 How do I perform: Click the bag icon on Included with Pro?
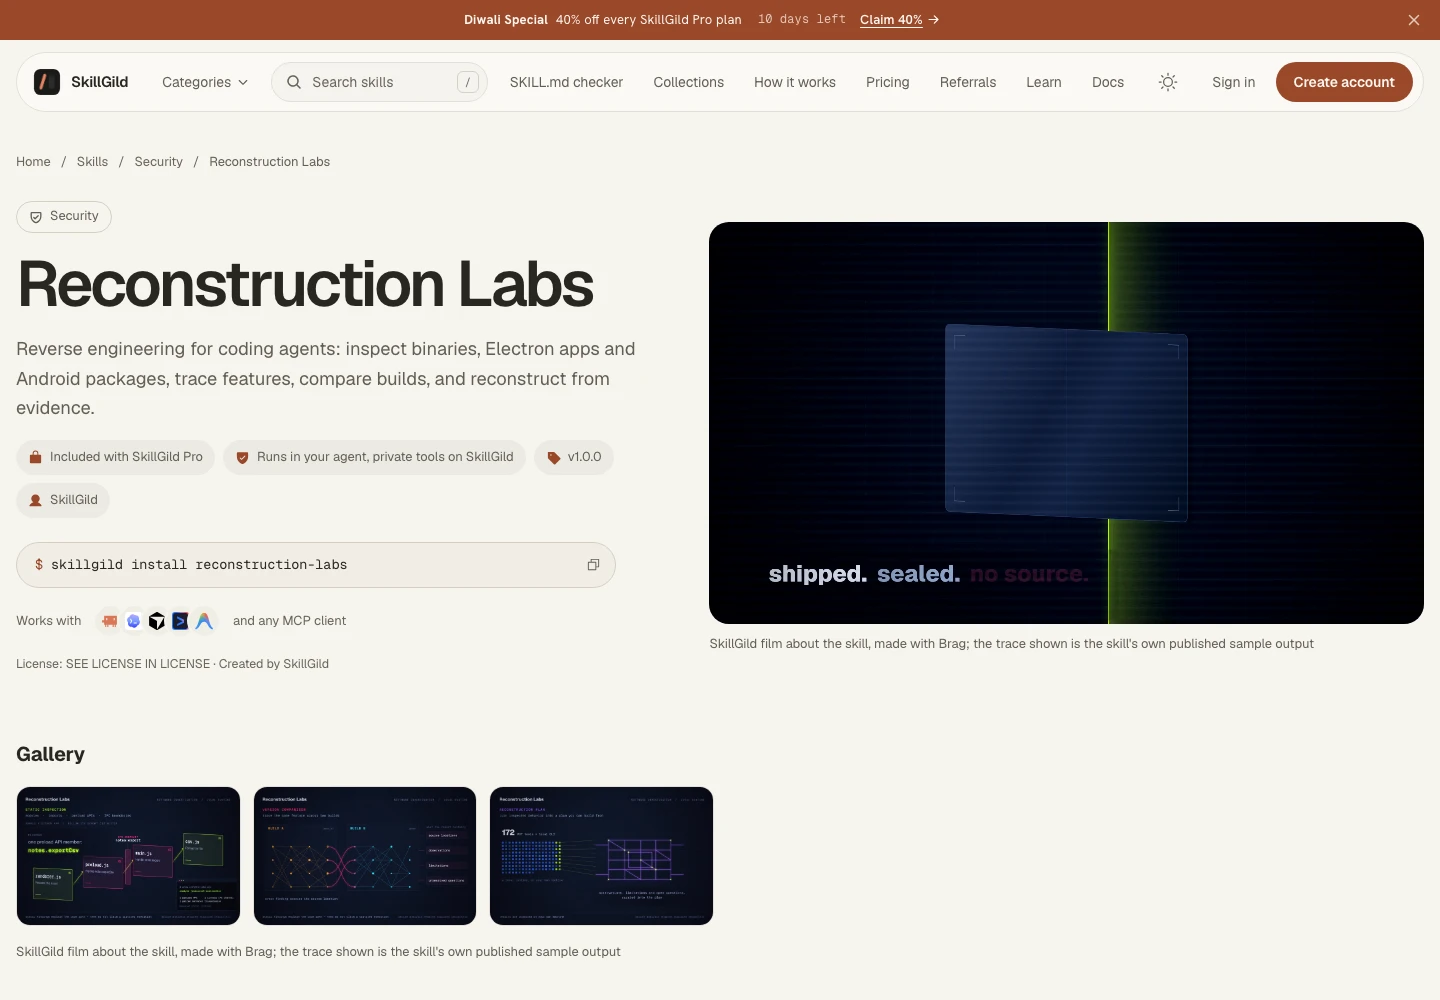point(36,457)
